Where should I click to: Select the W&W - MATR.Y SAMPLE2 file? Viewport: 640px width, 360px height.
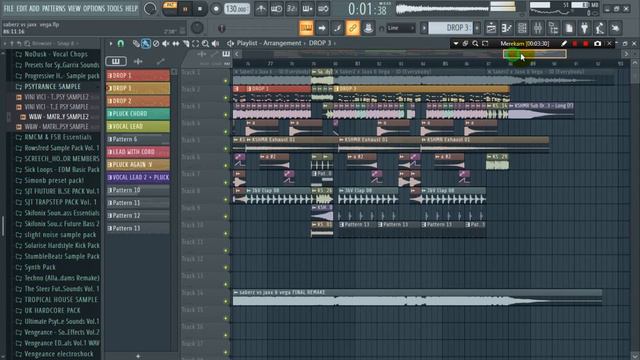58,116
